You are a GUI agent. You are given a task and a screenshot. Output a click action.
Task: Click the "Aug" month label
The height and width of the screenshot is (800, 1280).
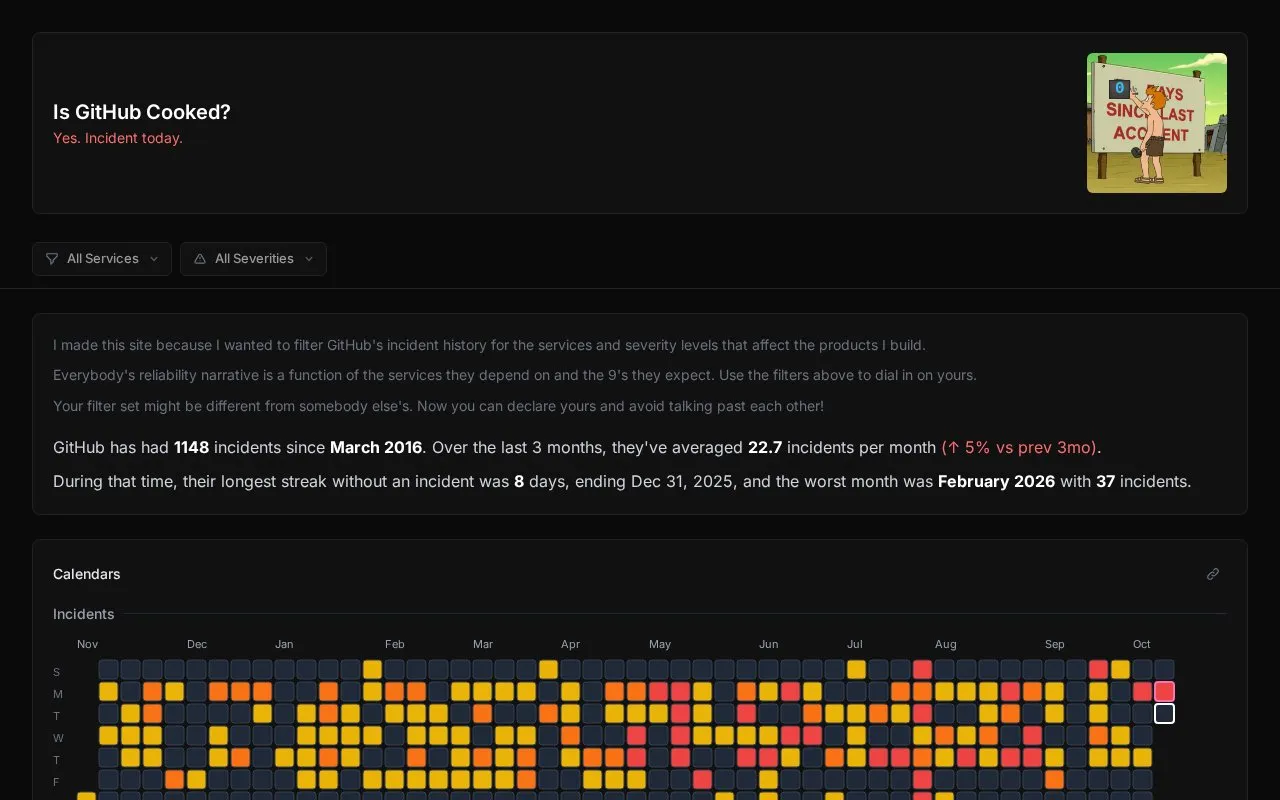click(x=945, y=644)
